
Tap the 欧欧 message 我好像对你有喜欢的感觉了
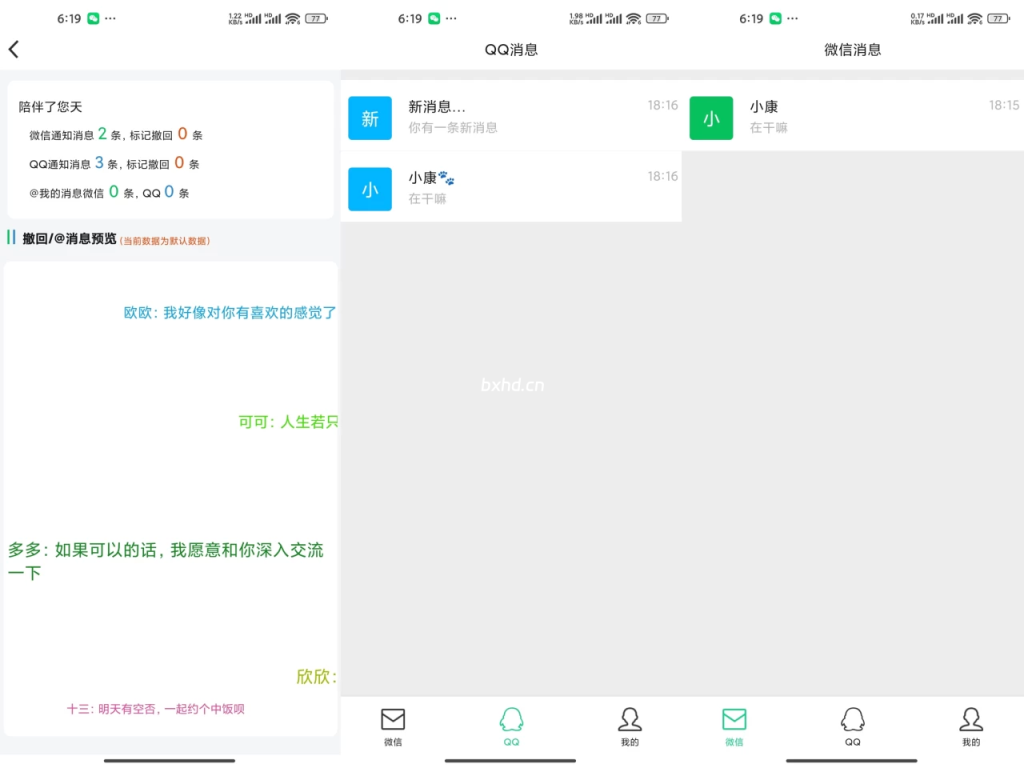click(x=230, y=313)
